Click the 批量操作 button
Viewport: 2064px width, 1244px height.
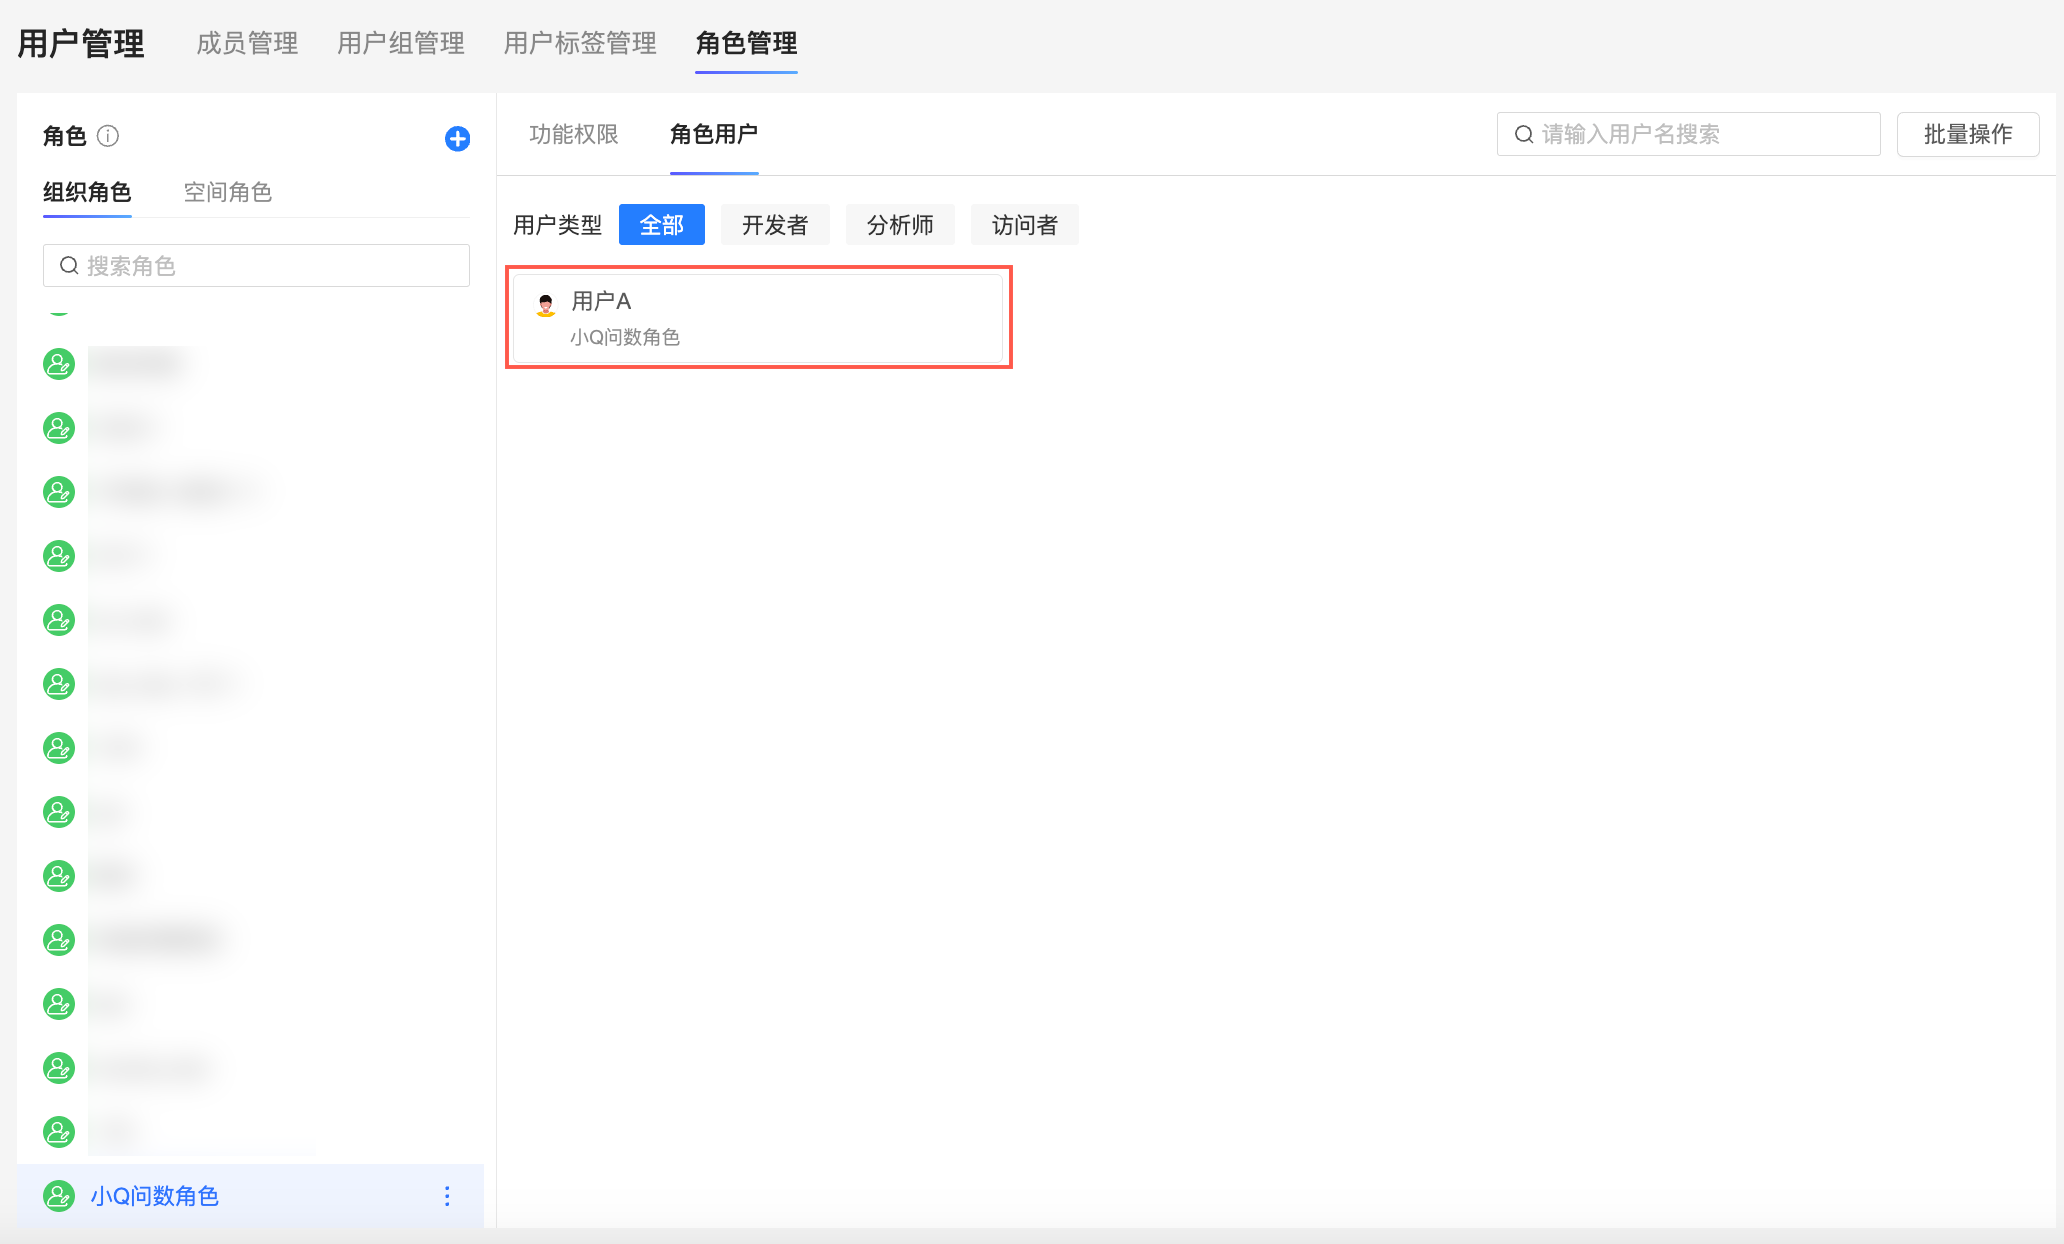[x=1967, y=134]
